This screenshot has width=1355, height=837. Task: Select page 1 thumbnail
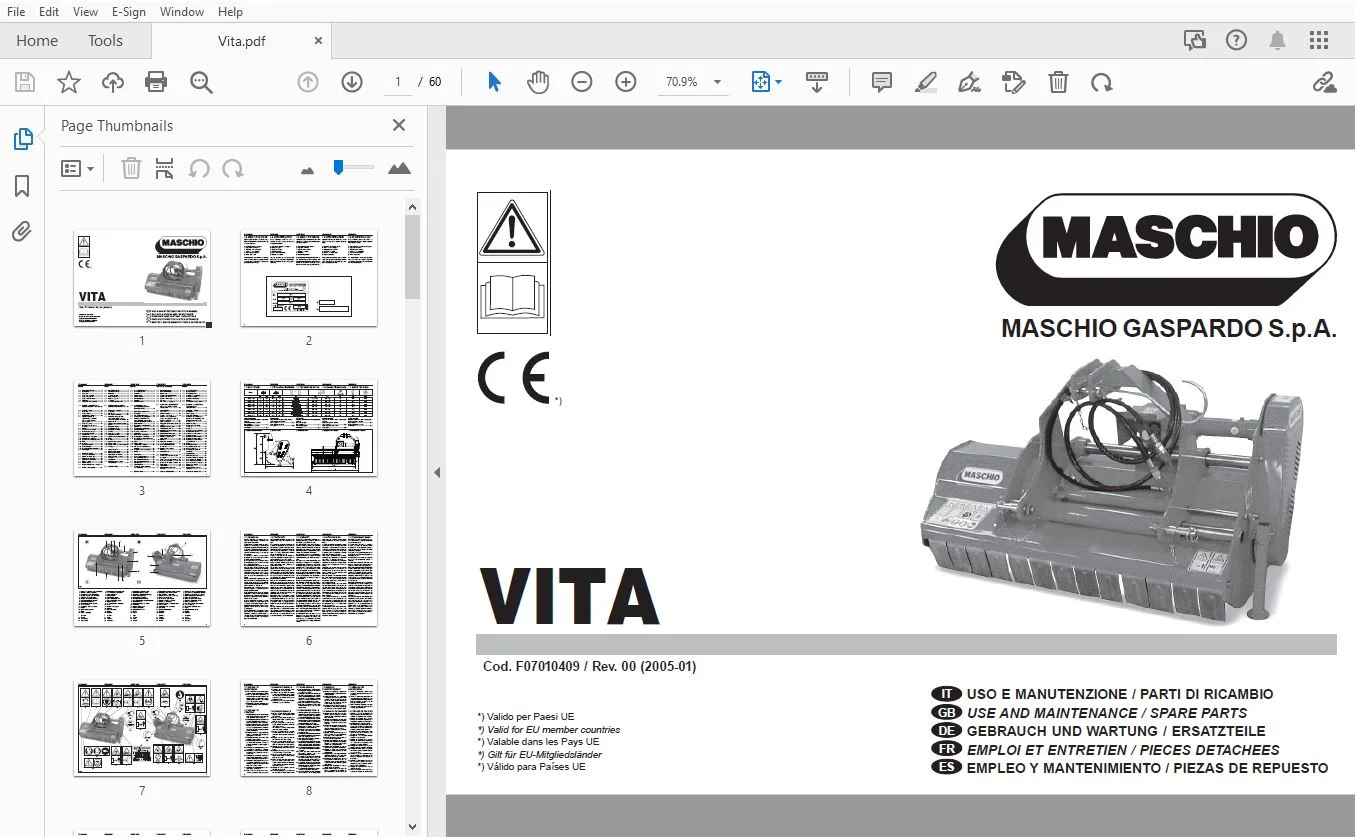[x=142, y=277]
